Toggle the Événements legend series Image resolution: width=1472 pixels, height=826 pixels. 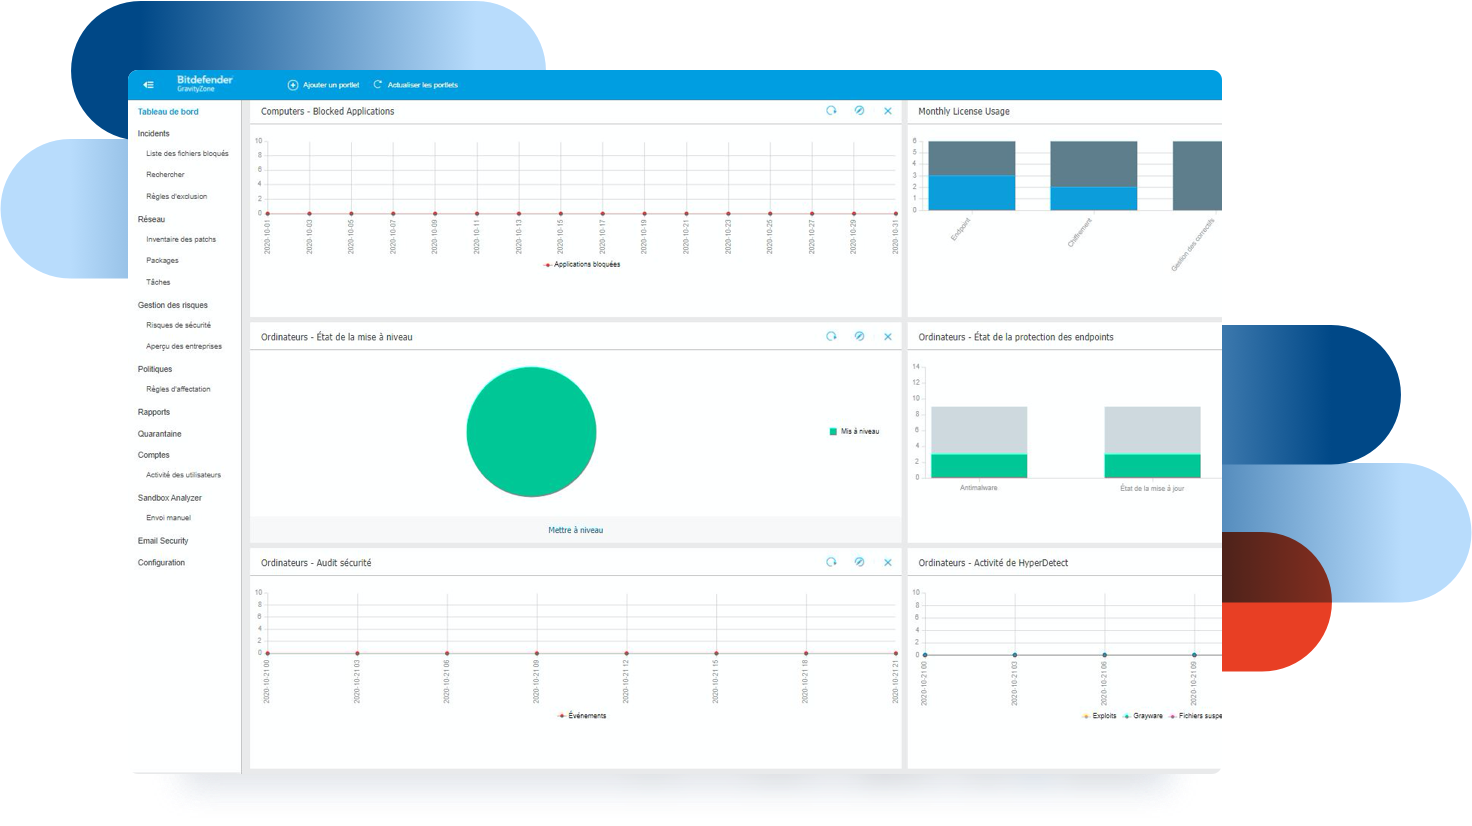[582, 716]
